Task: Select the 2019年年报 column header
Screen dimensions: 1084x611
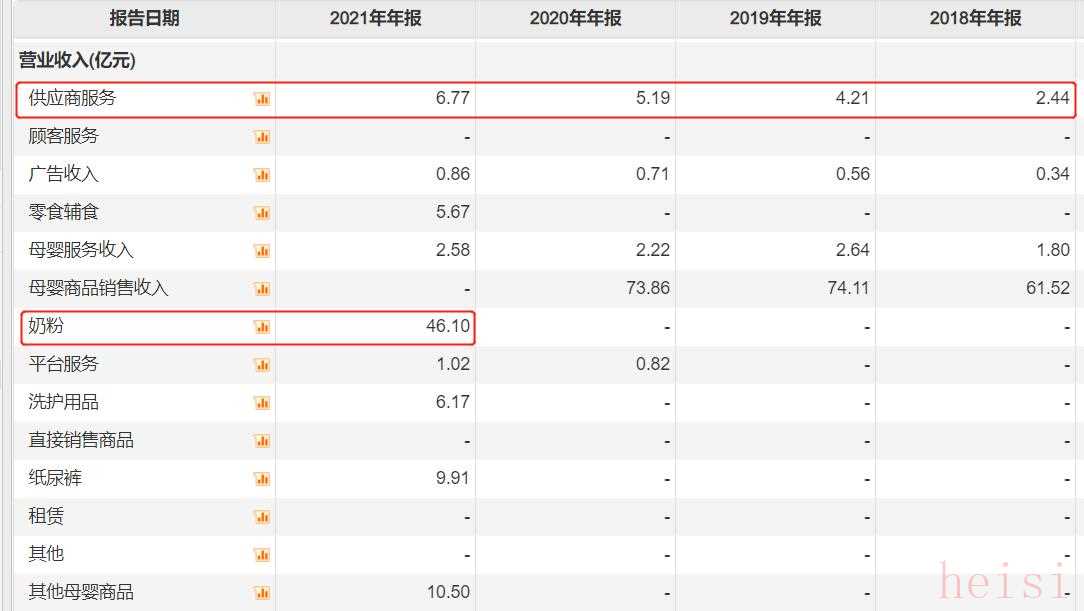Action: [775, 18]
